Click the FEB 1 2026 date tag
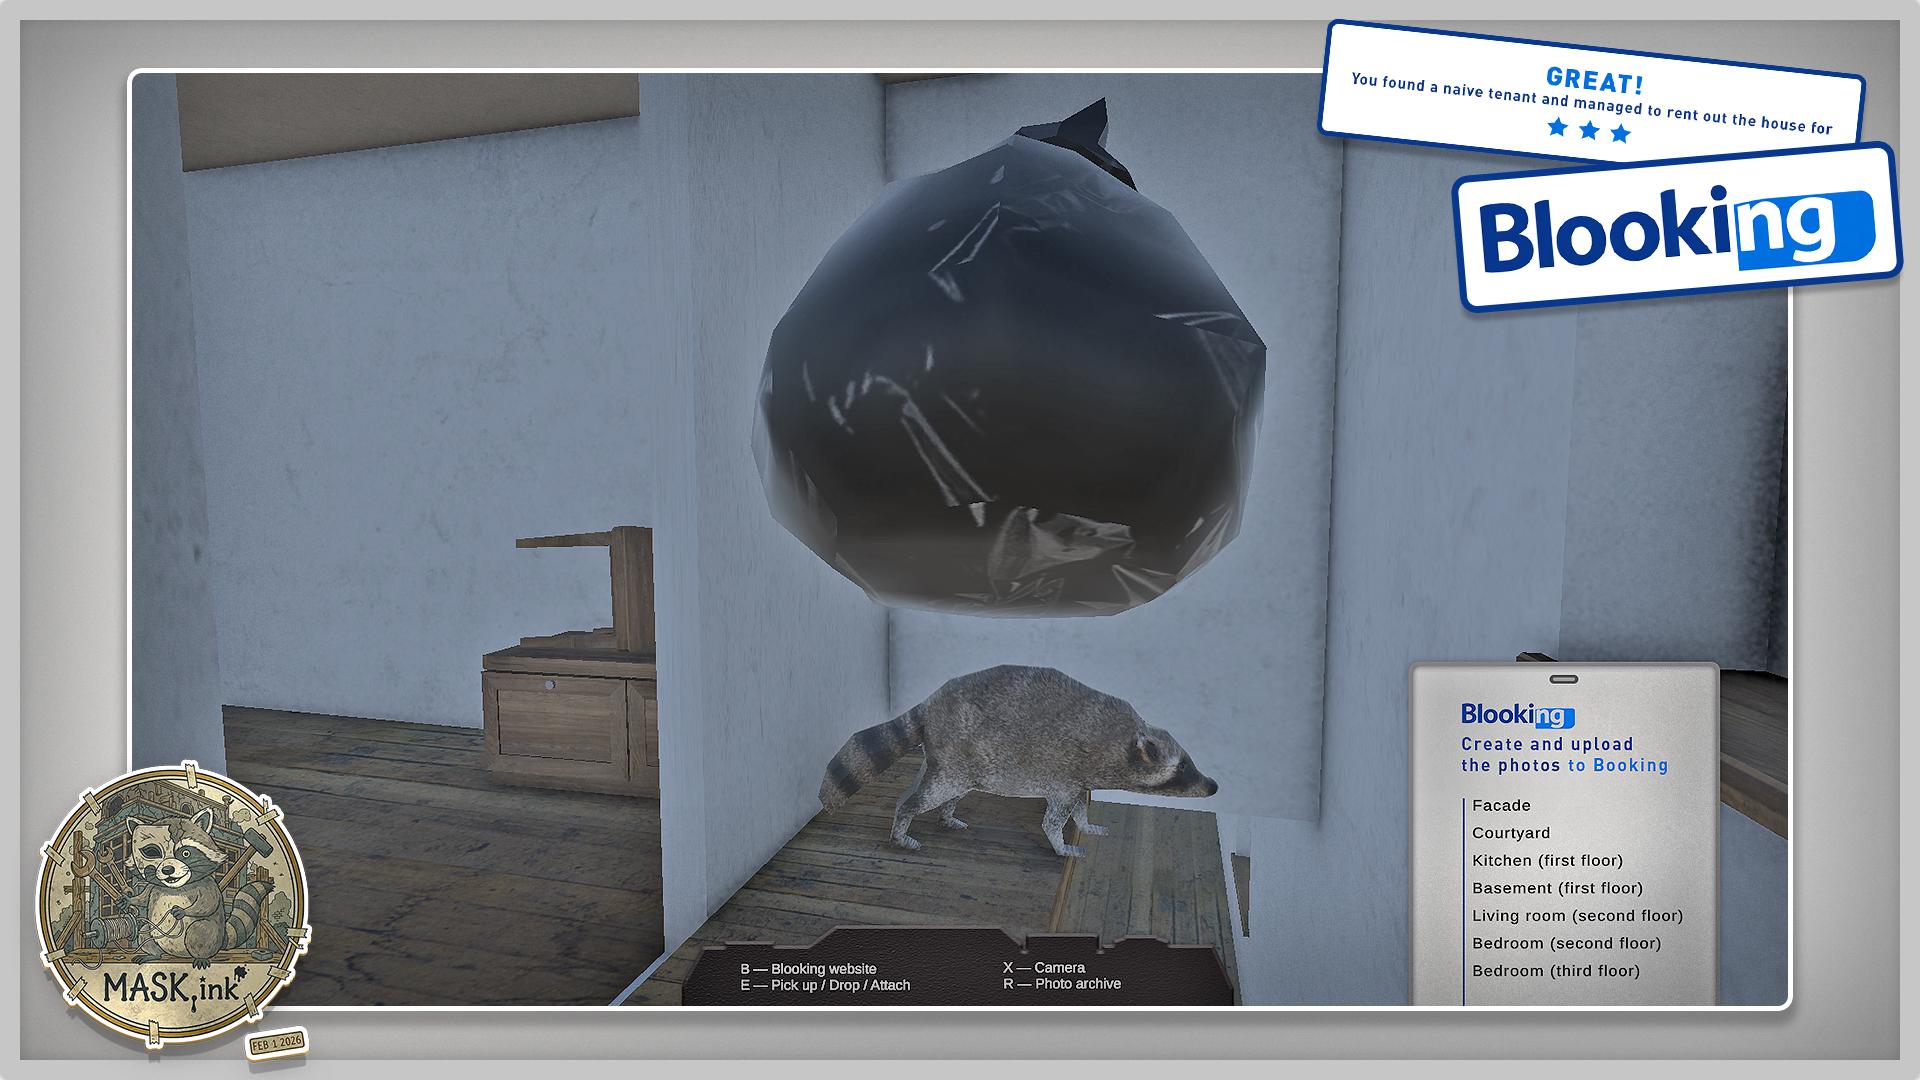Viewport: 1920px width, 1080px height. tap(276, 1043)
